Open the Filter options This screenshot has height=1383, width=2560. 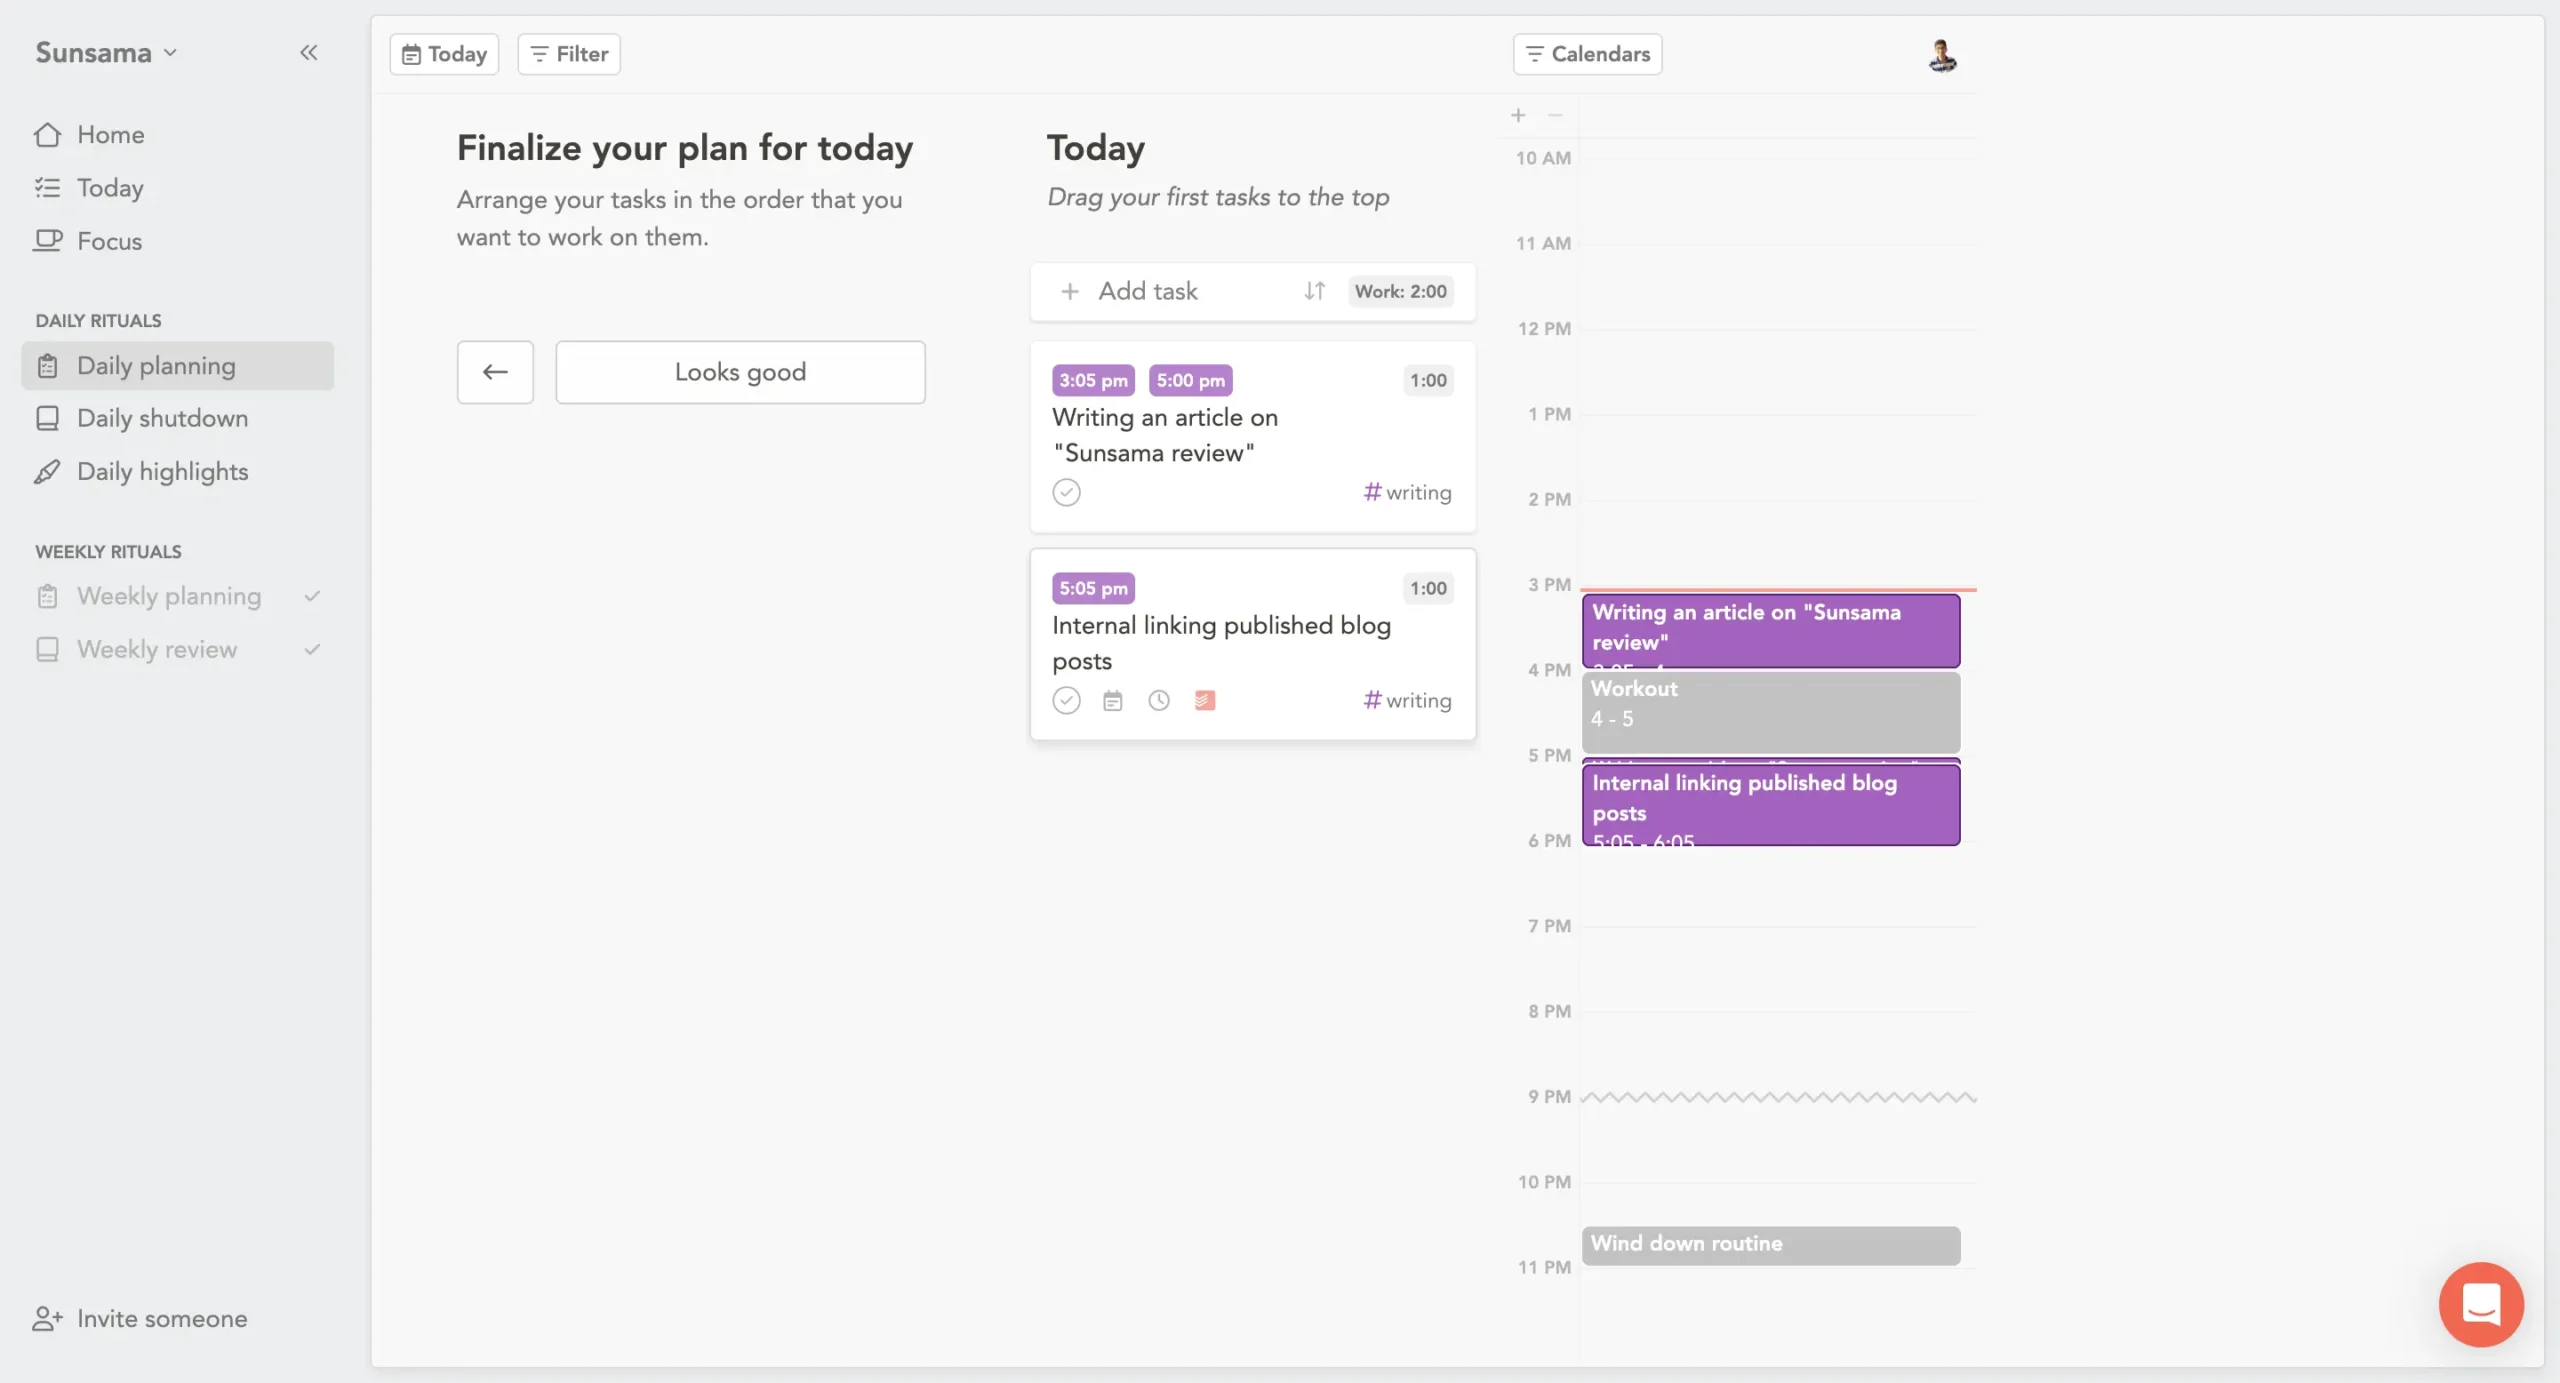[x=567, y=53]
